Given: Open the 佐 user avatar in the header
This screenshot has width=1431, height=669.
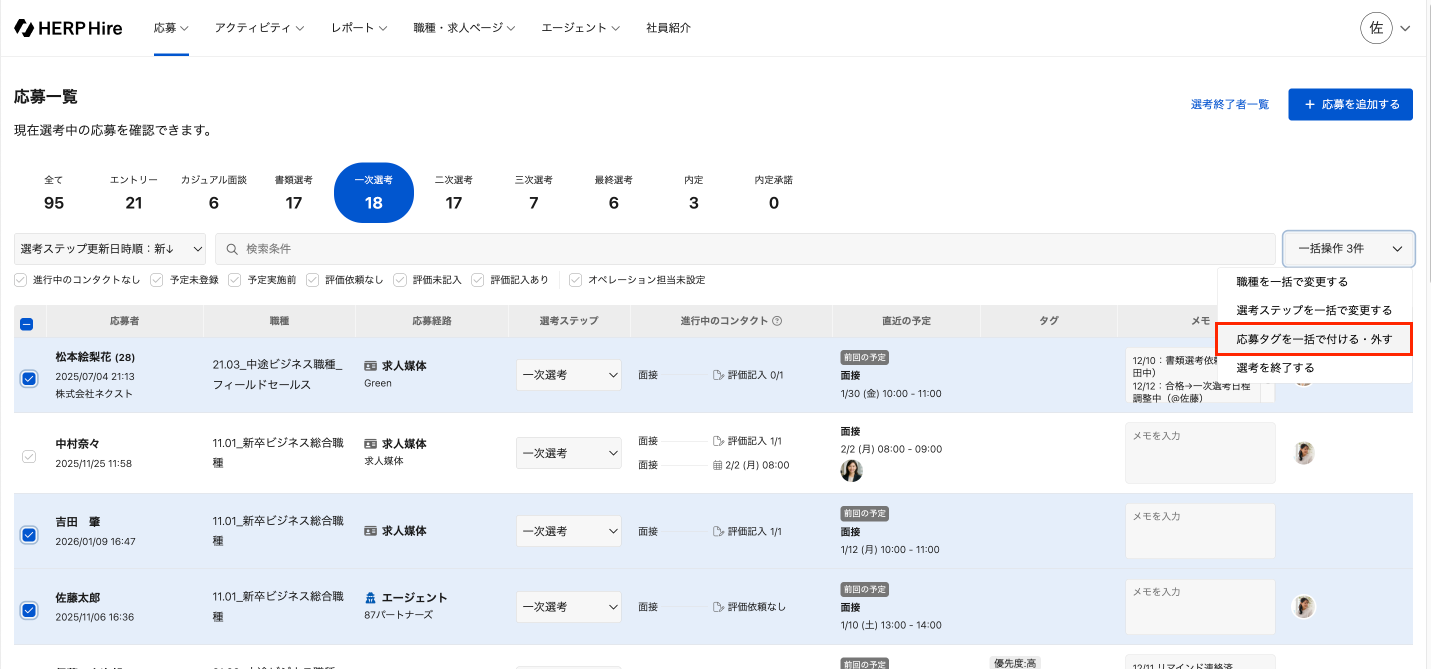Looking at the screenshot, I should coord(1376,28).
